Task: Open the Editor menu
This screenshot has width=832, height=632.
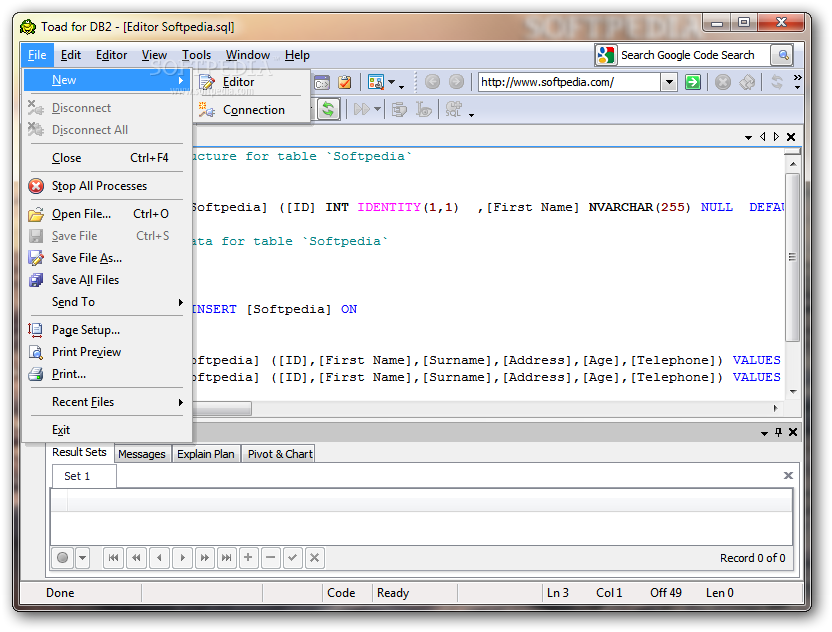Action: (x=111, y=55)
